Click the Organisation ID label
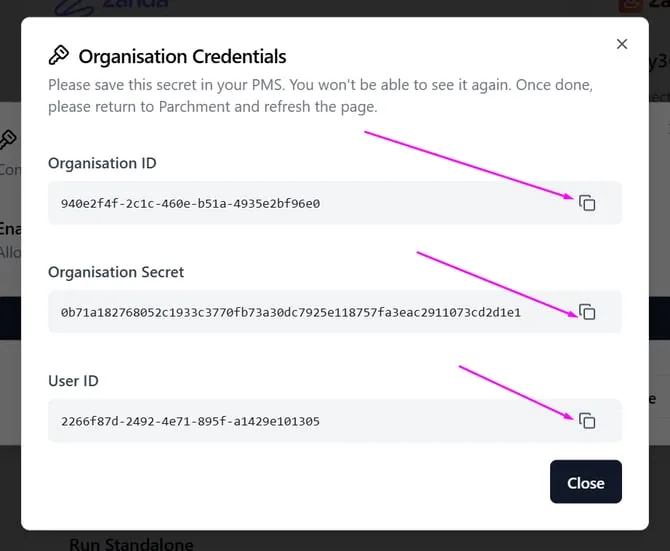This screenshot has width=670, height=551. click(102, 163)
